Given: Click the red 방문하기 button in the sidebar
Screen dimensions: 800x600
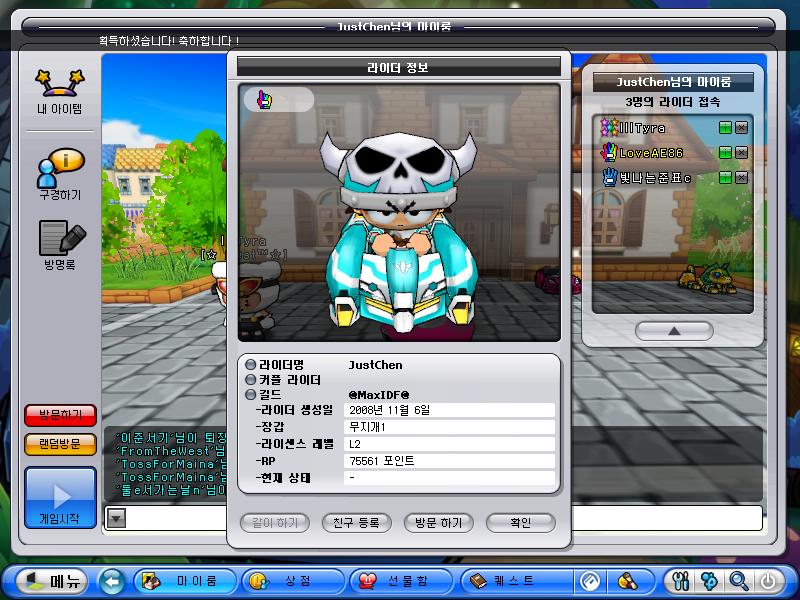Looking at the screenshot, I should pyautogui.click(x=60, y=415).
